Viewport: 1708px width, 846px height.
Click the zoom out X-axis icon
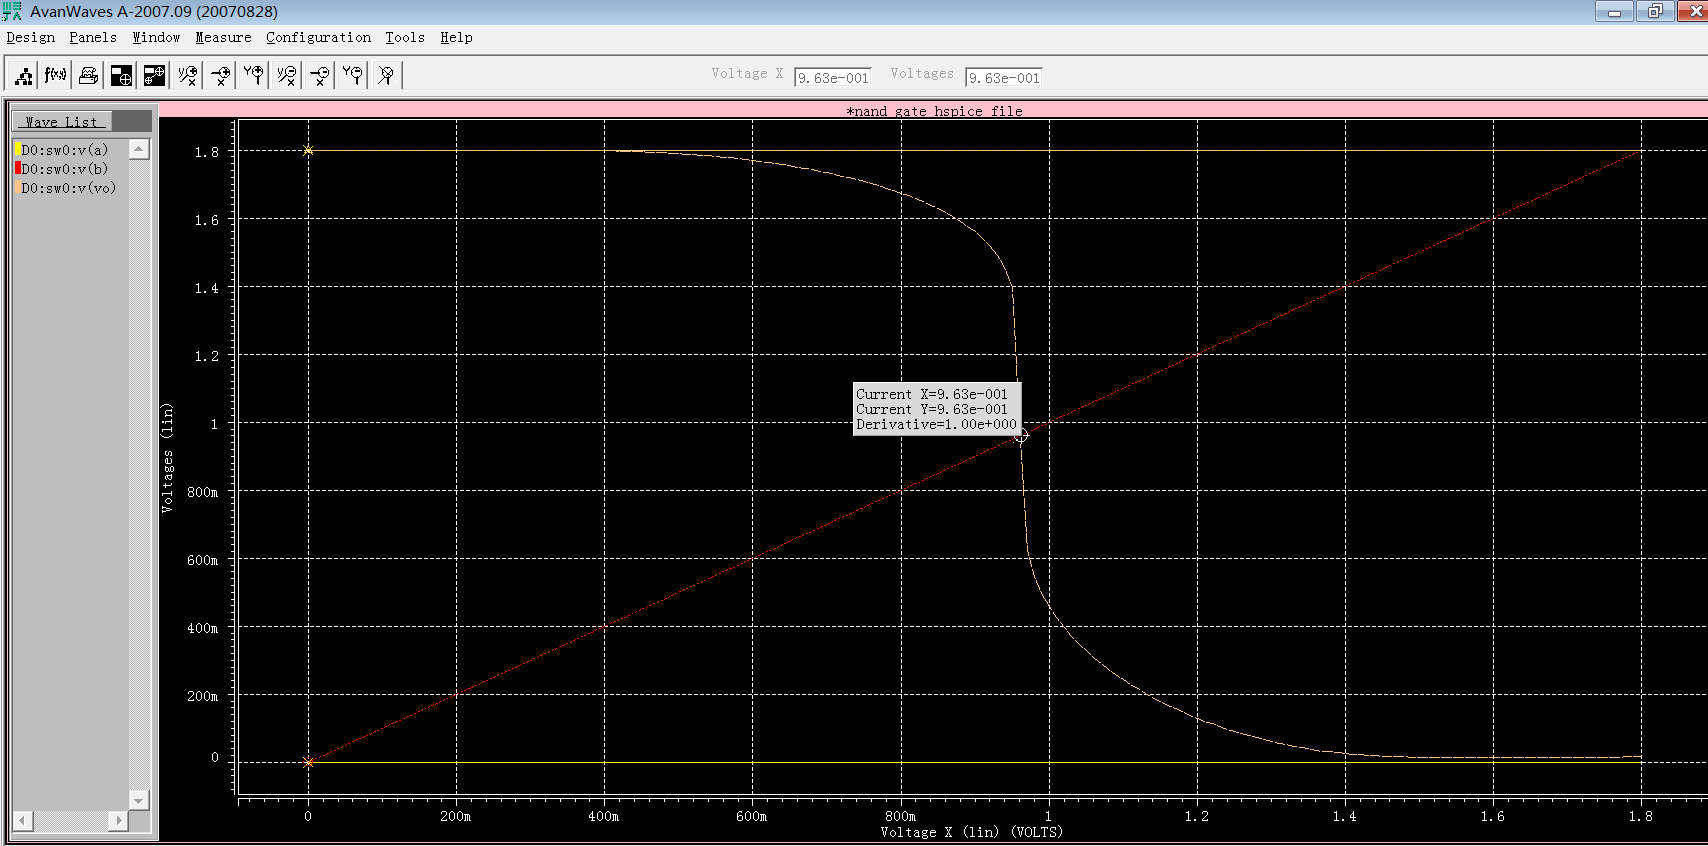(x=319, y=75)
